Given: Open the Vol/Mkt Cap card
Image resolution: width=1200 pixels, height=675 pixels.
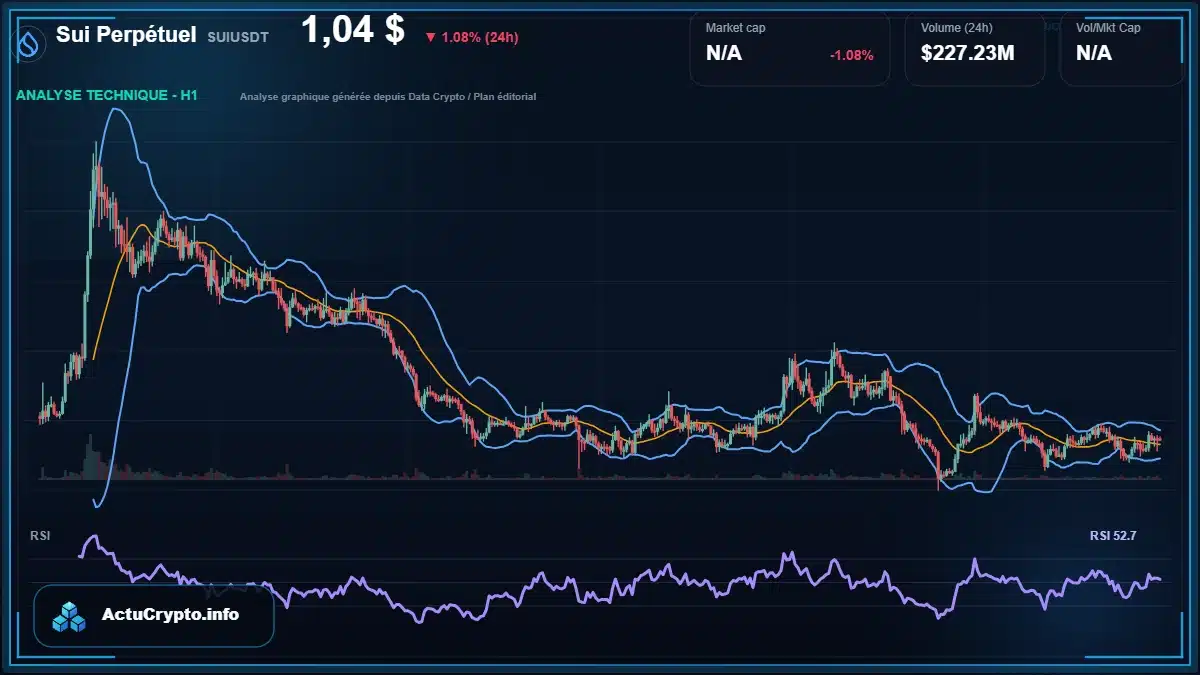Looking at the screenshot, I should pyautogui.click(x=1123, y=48).
